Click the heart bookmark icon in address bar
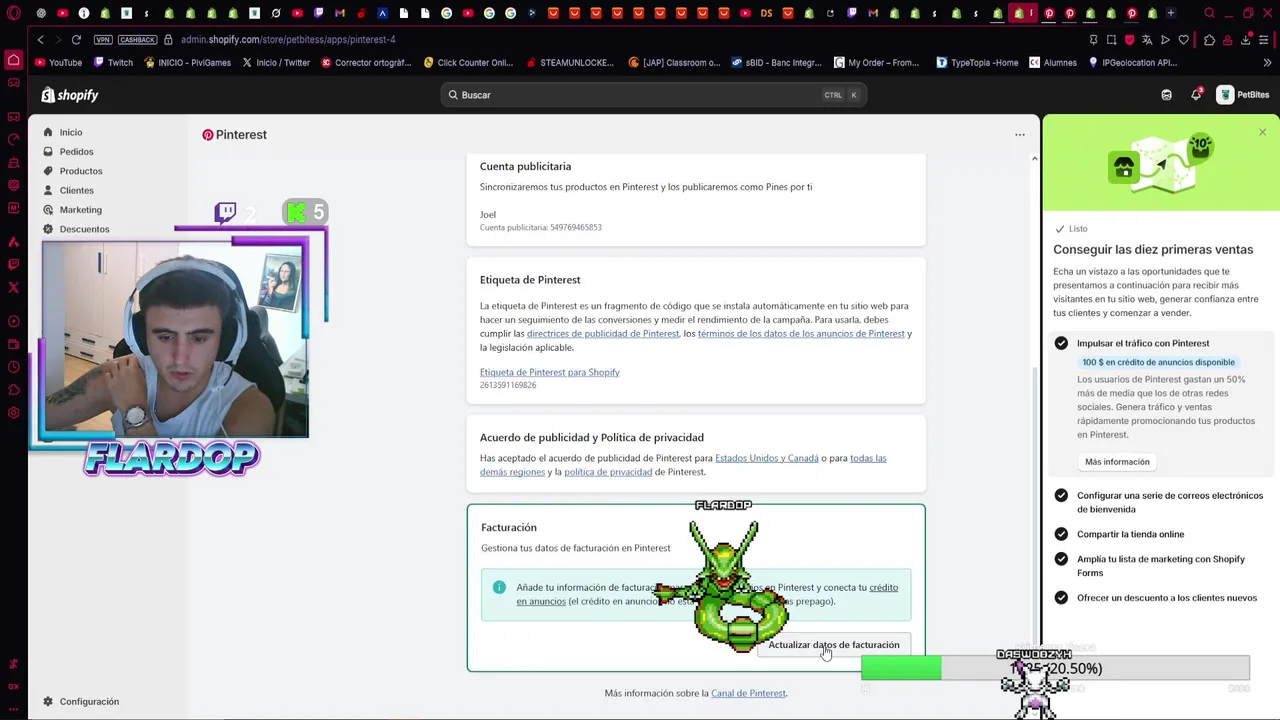This screenshot has width=1280, height=720. (1184, 40)
